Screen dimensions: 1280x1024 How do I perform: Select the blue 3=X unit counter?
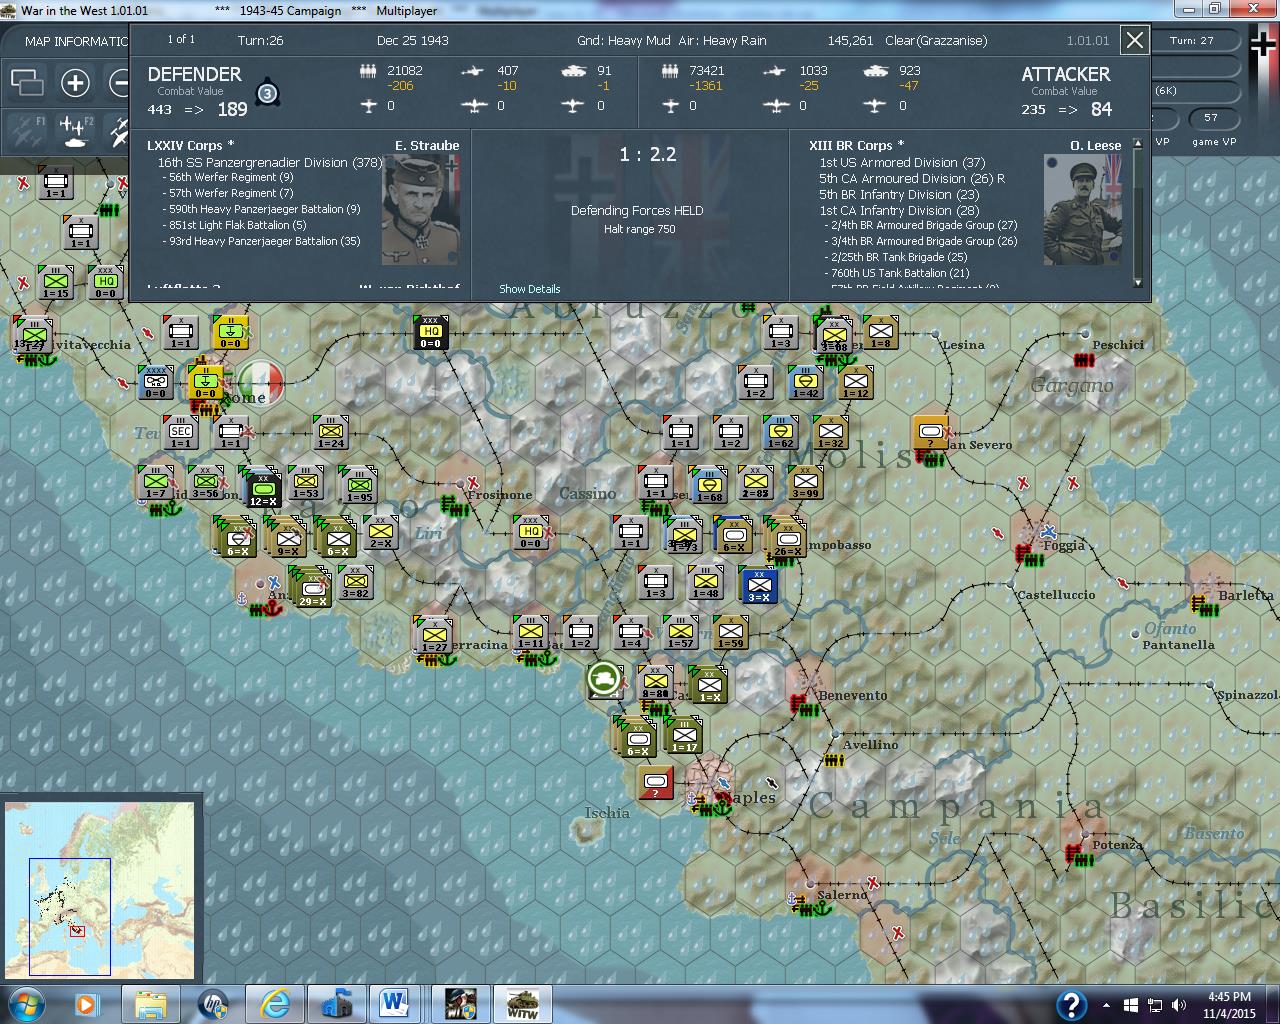click(x=758, y=585)
